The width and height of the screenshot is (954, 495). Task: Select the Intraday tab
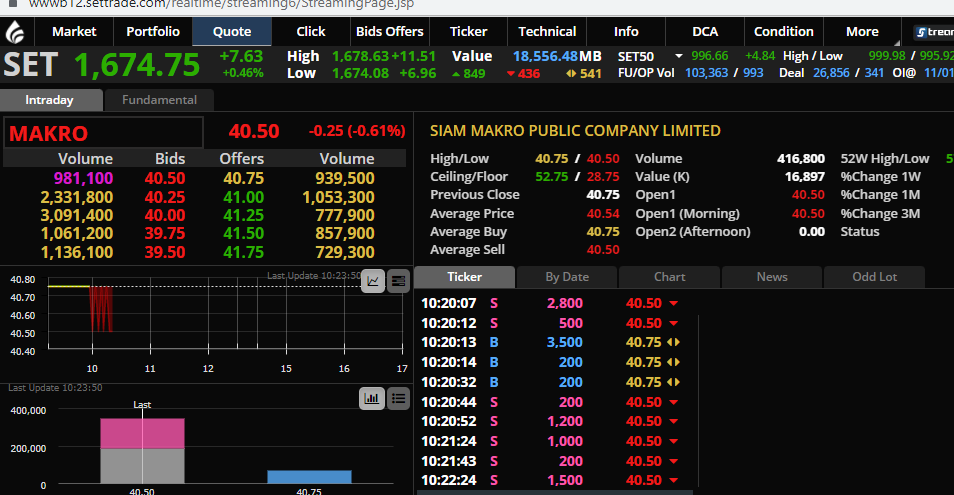point(50,100)
